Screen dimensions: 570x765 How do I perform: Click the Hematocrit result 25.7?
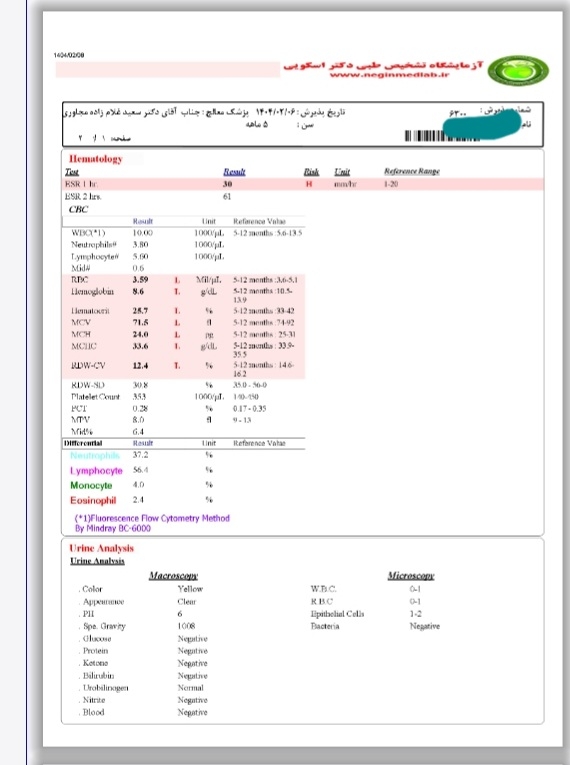click(x=141, y=310)
